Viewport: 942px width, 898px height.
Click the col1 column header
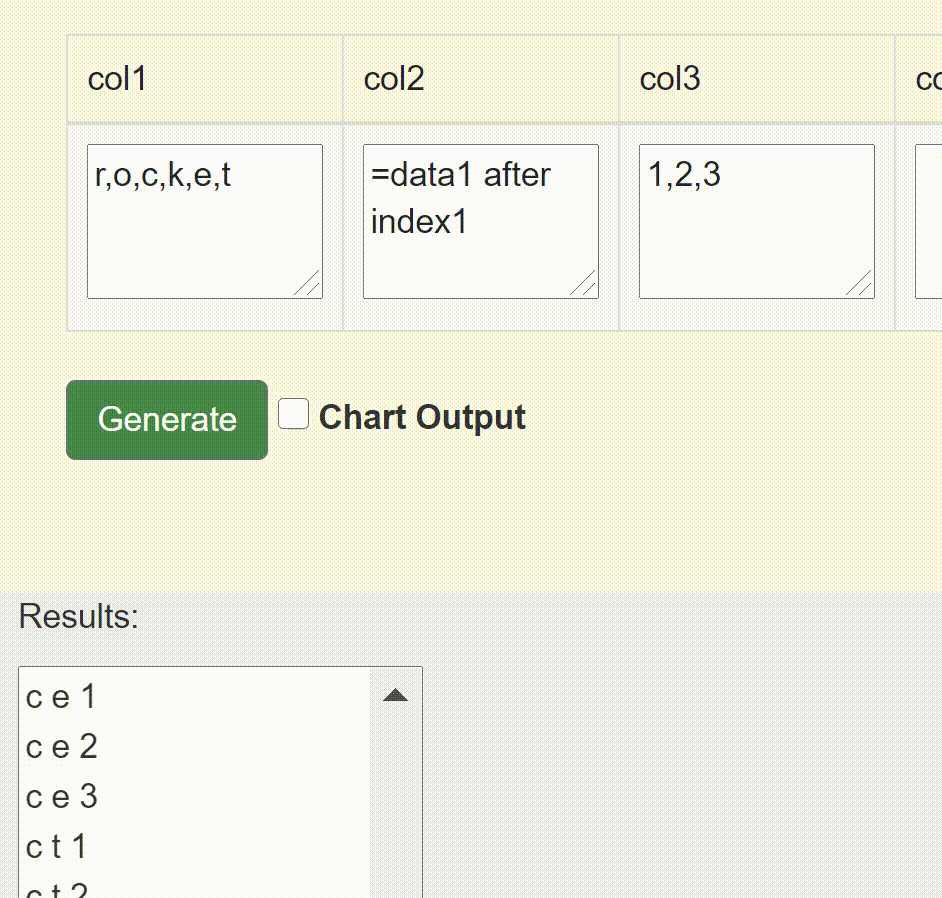click(205, 79)
